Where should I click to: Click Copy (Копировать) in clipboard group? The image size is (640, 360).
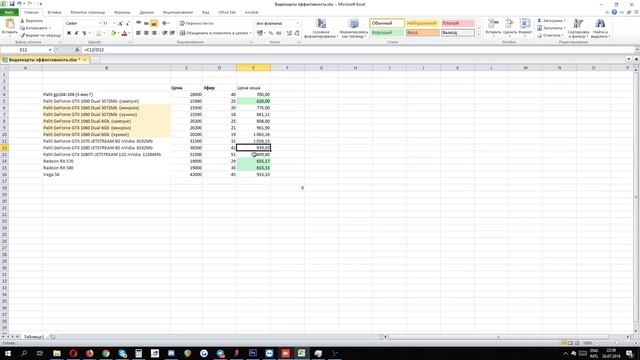click(35, 28)
